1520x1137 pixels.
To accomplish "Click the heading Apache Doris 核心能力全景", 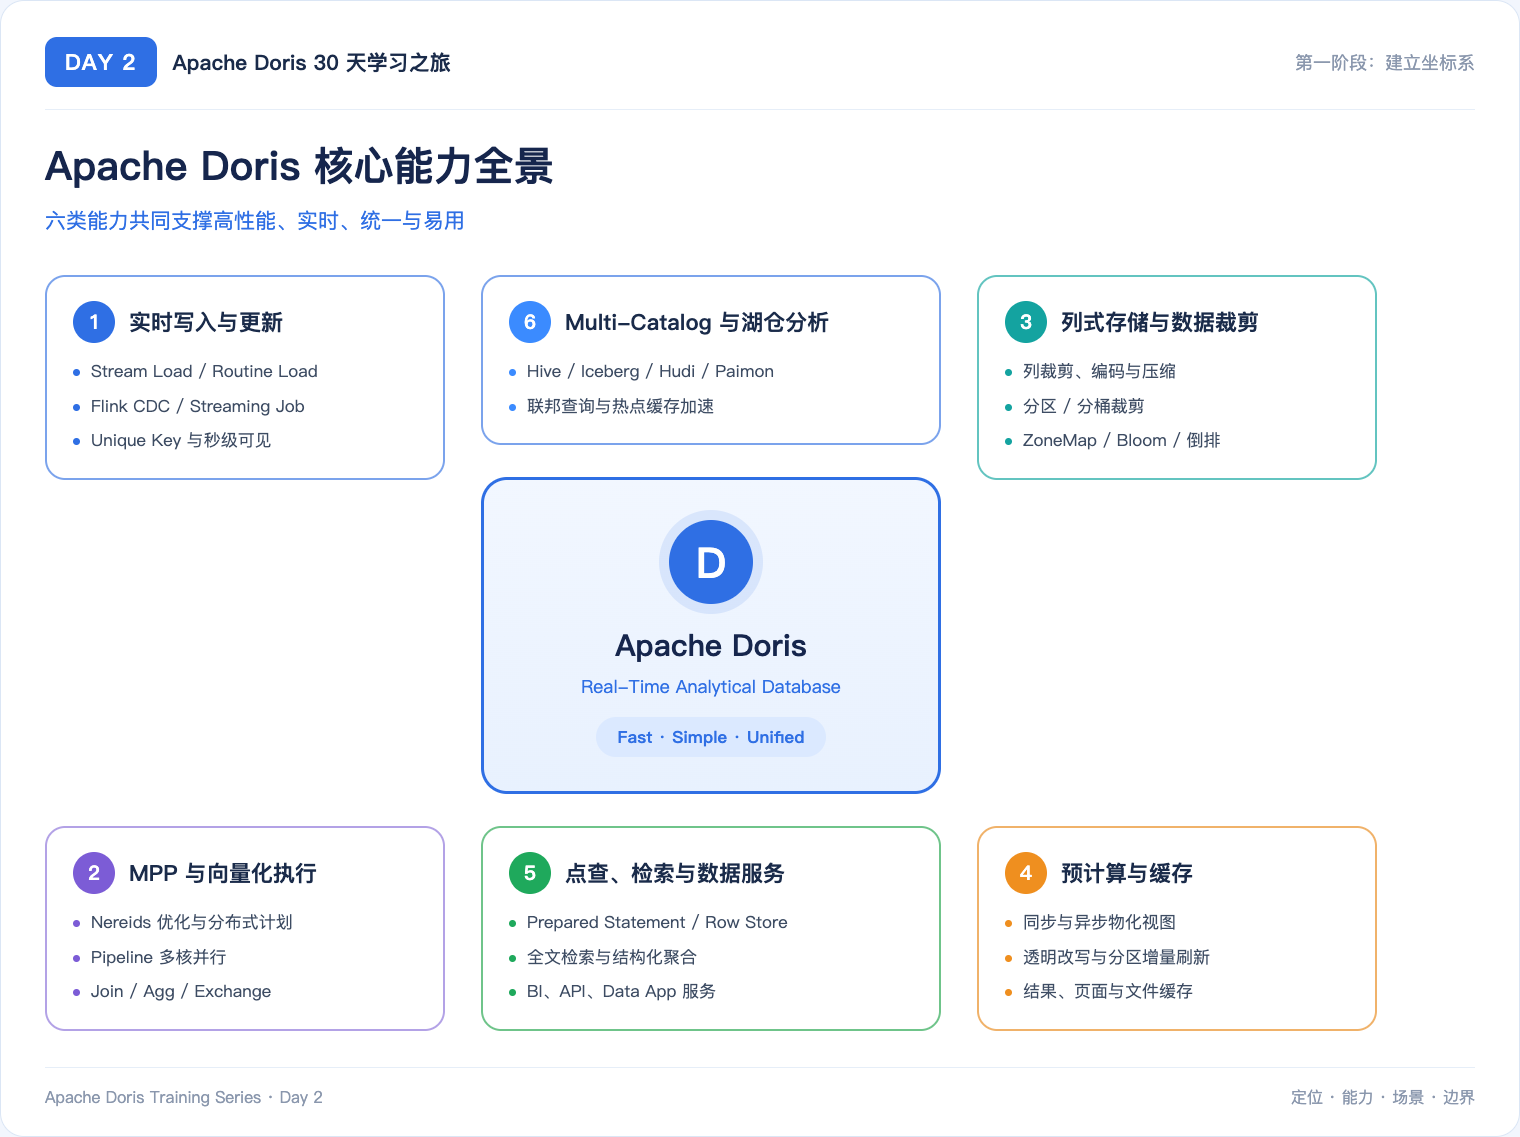I will [299, 166].
